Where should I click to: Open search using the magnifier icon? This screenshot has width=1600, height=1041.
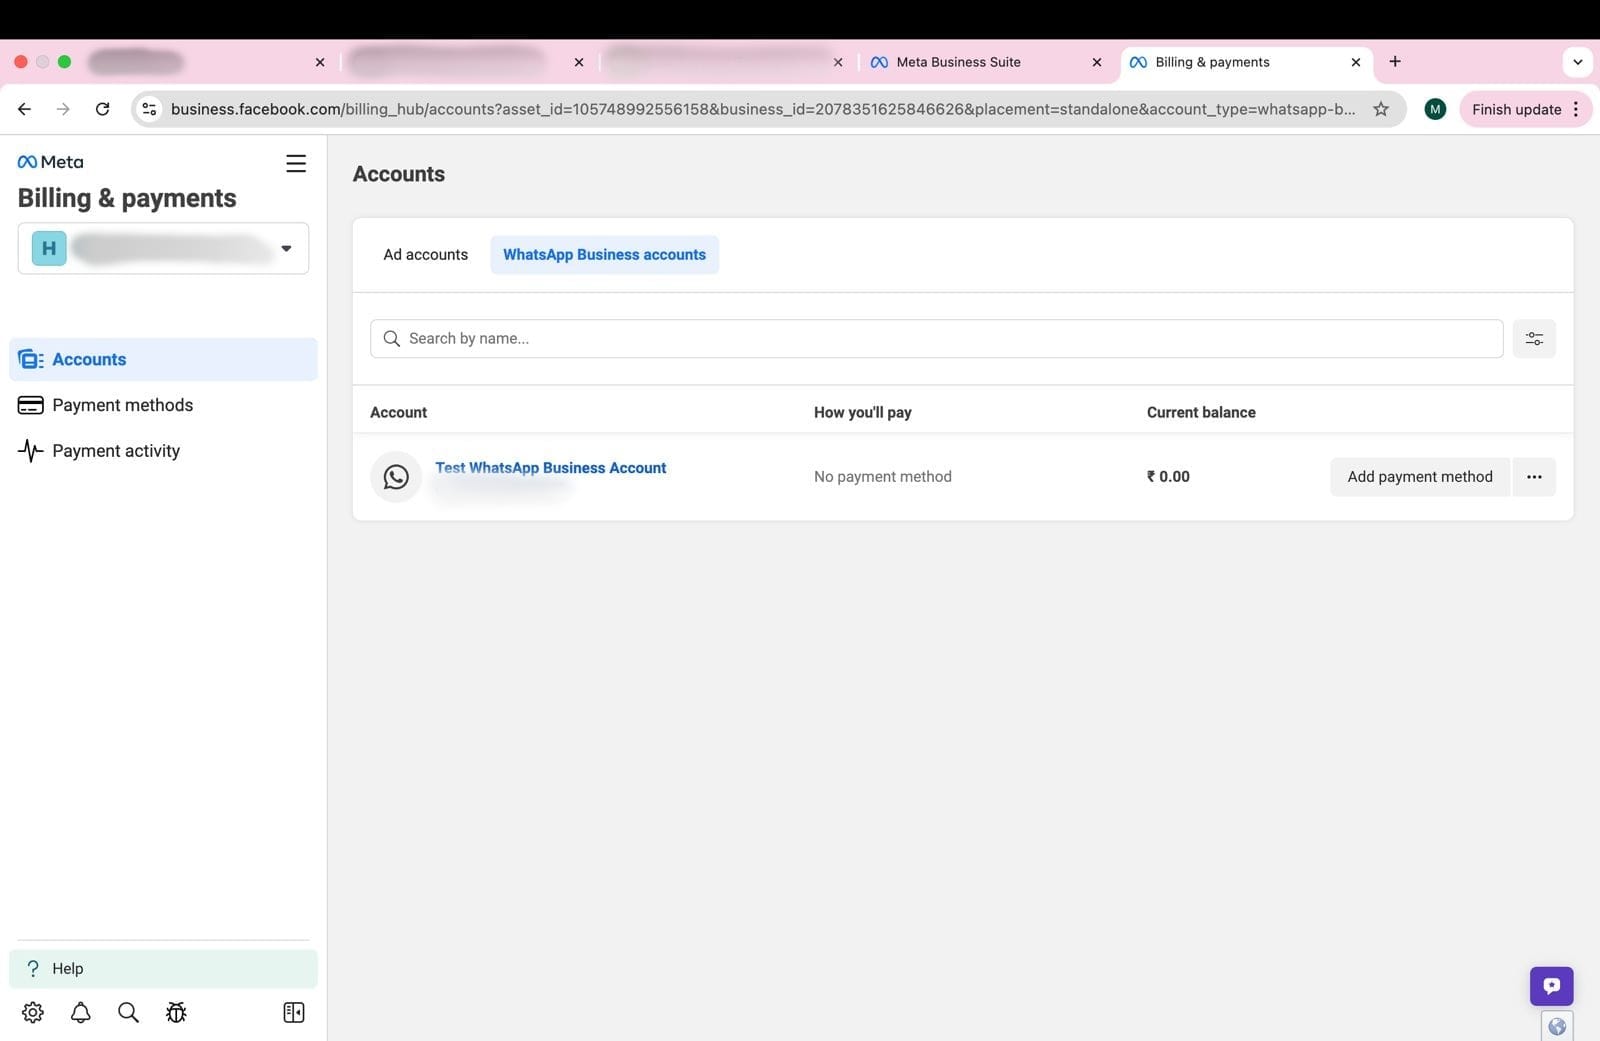128,1012
